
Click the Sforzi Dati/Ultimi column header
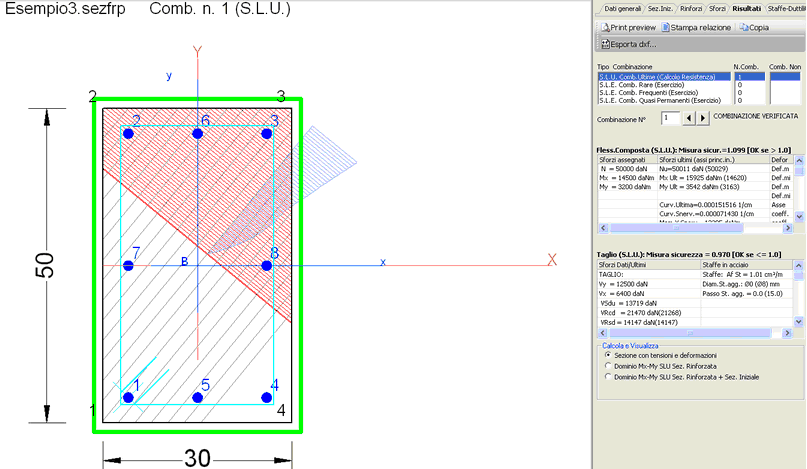[x=648, y=265]
